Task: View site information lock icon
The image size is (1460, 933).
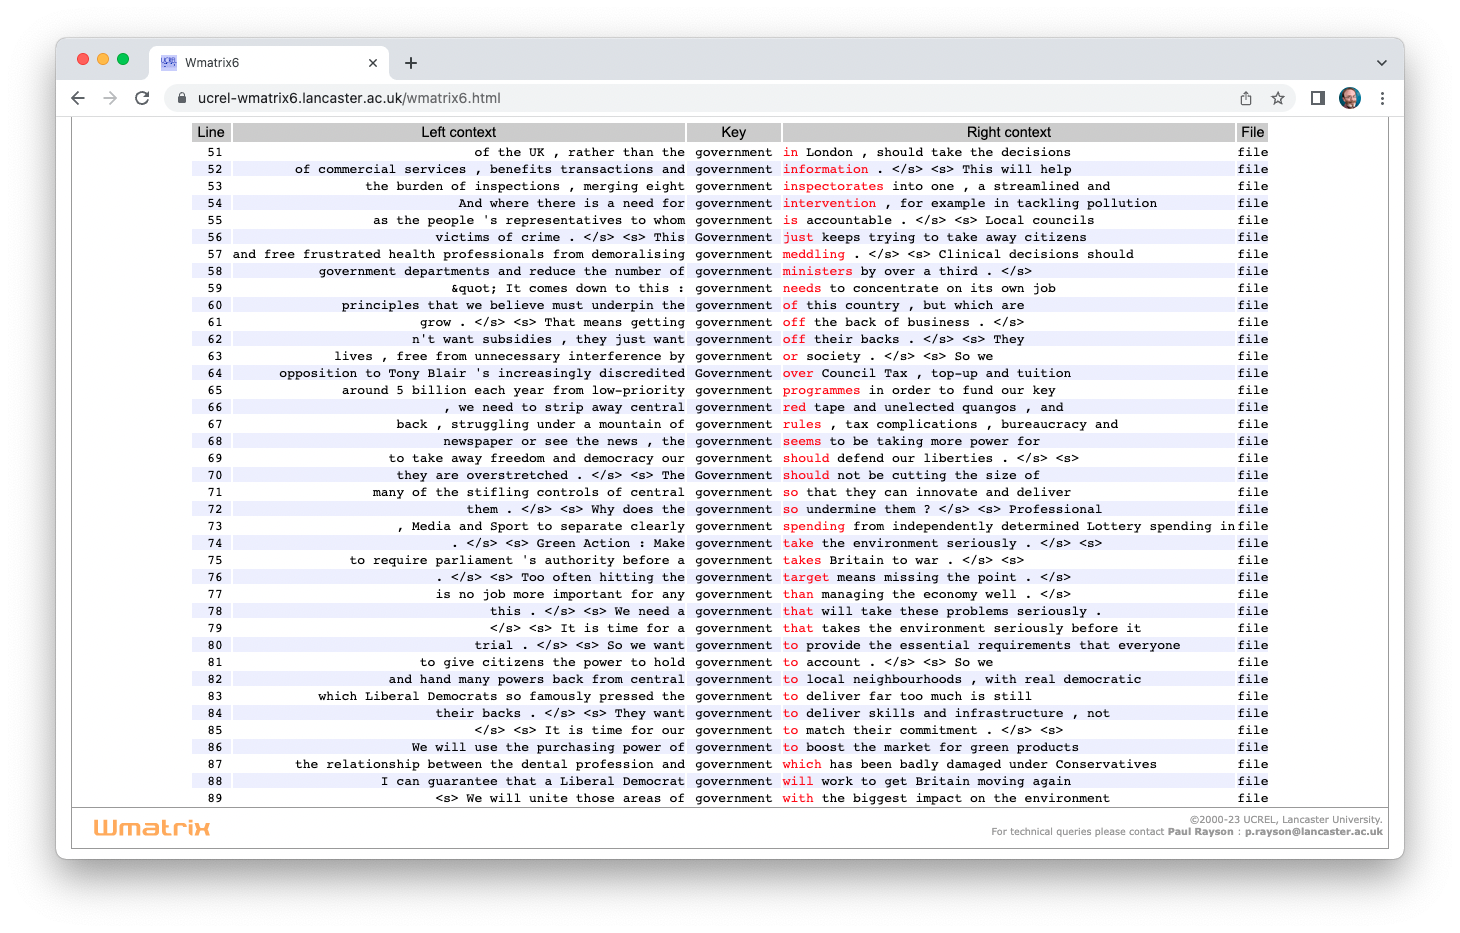Action: pyautogui.click(x=182, y=98)
